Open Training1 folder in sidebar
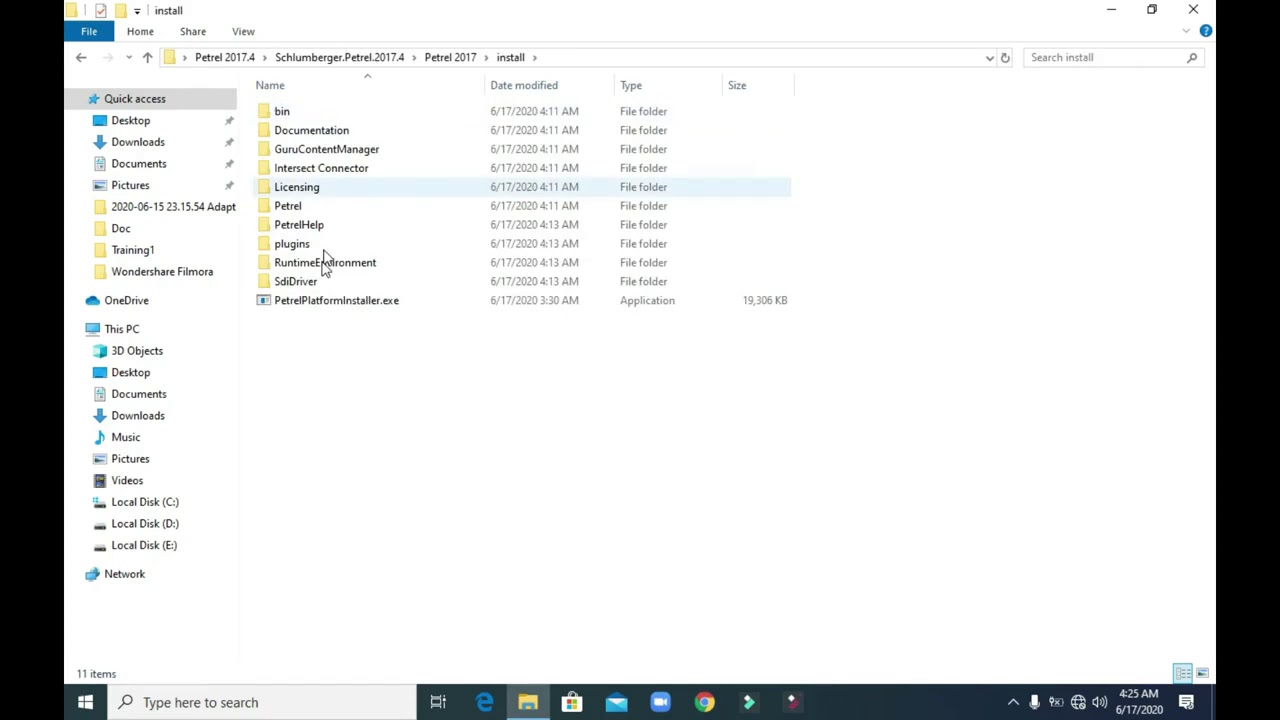Screen dimensions: 1280x720 click(132, 250)
